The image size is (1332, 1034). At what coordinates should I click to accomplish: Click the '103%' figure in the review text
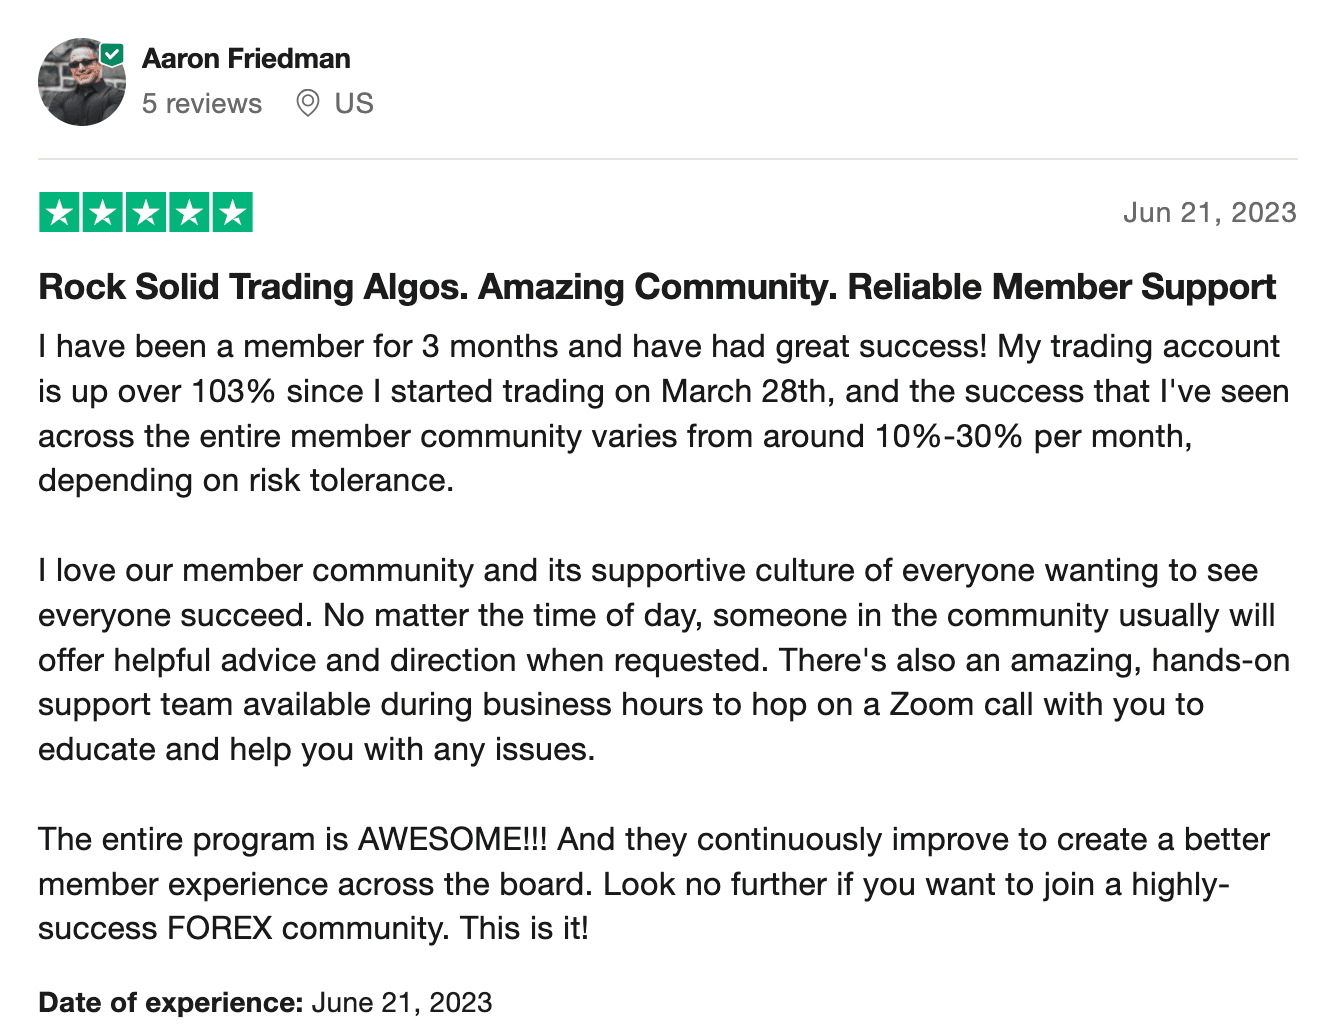pyautogui.click(x=233, y=391)
